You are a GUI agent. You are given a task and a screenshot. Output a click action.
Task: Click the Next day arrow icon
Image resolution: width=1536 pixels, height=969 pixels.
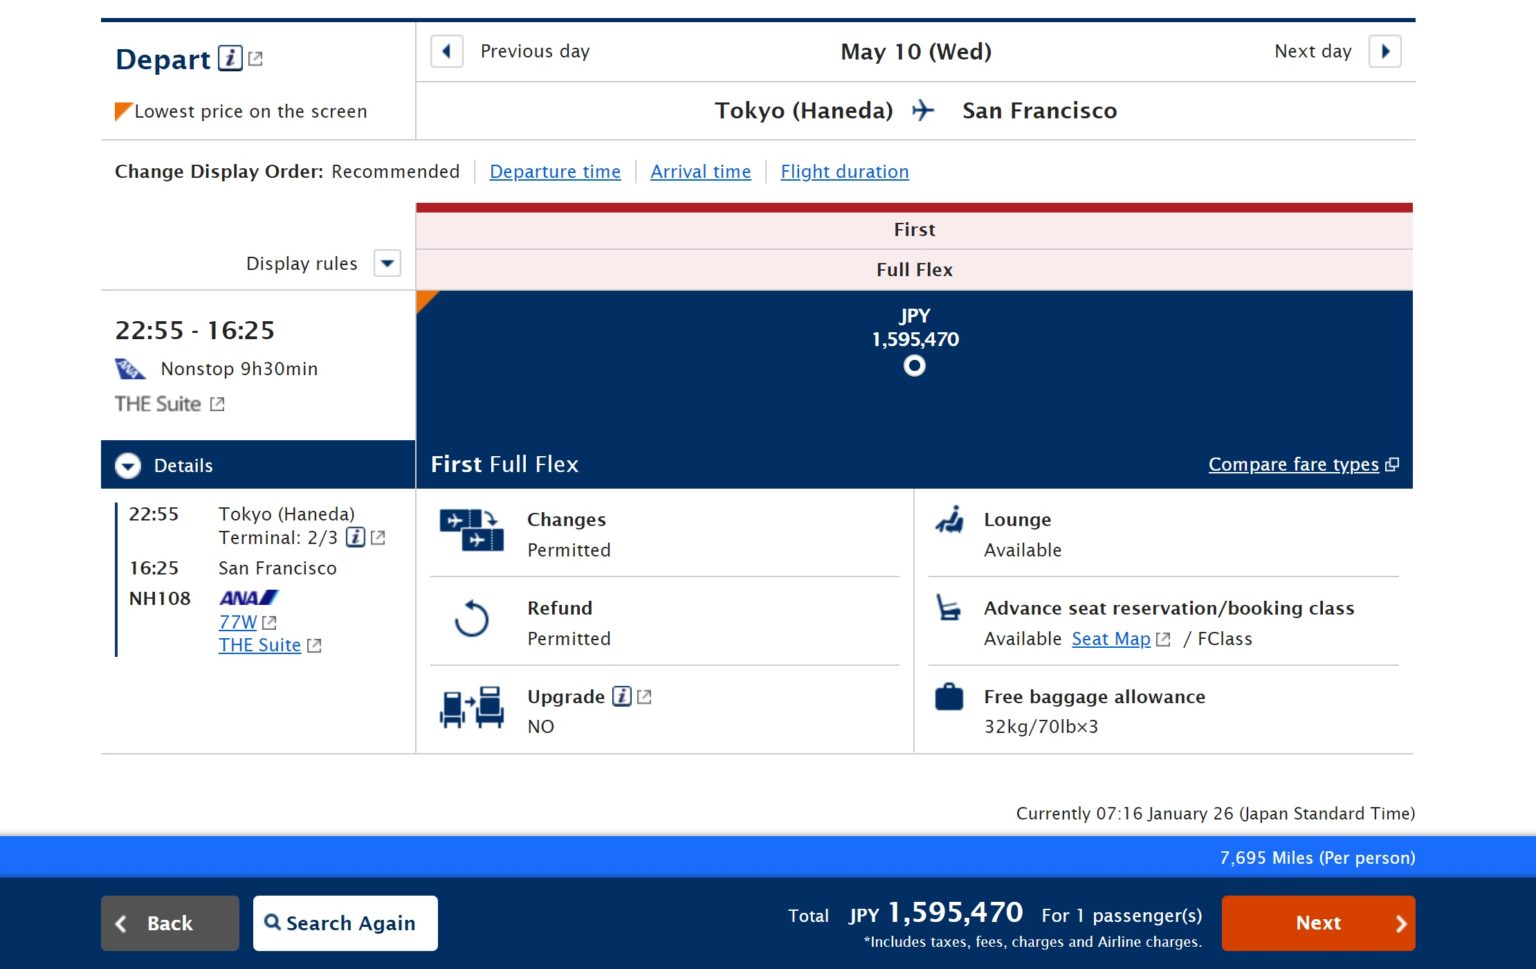[x=1386, y=51]
